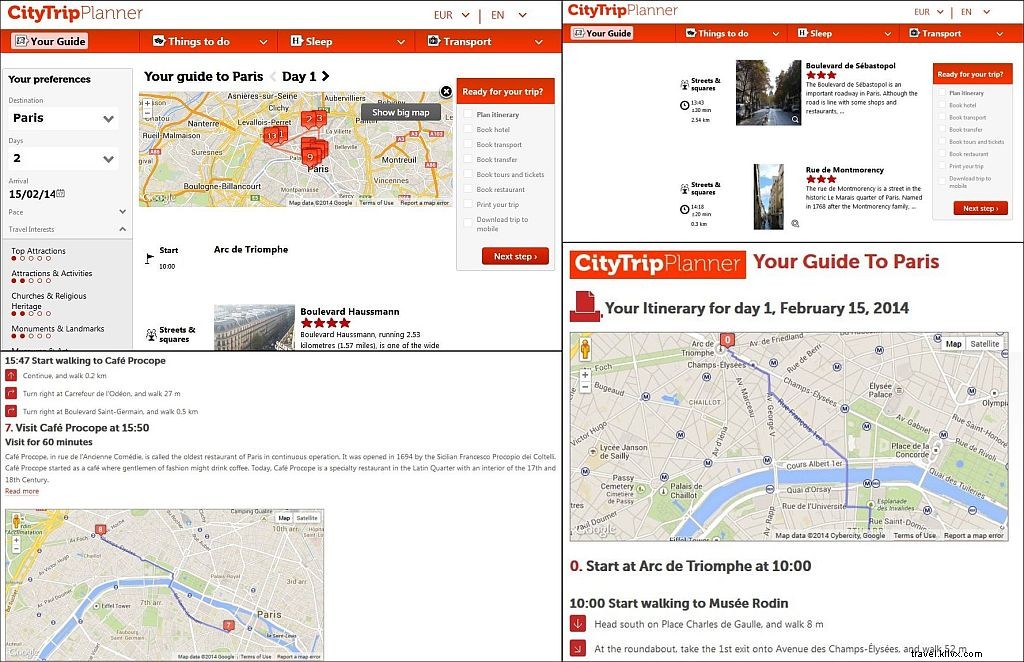Expand the Pace preference section
The image size is (1024, 662).
[67, 212]
